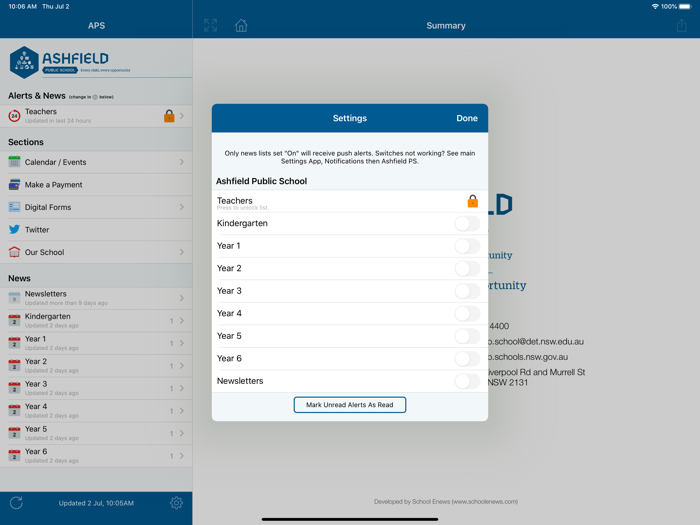Image resolution: width=700 pixels, height=525 pixels.
Task: Tap the Kindergarten news calendar icon
Action: (14, 320)
